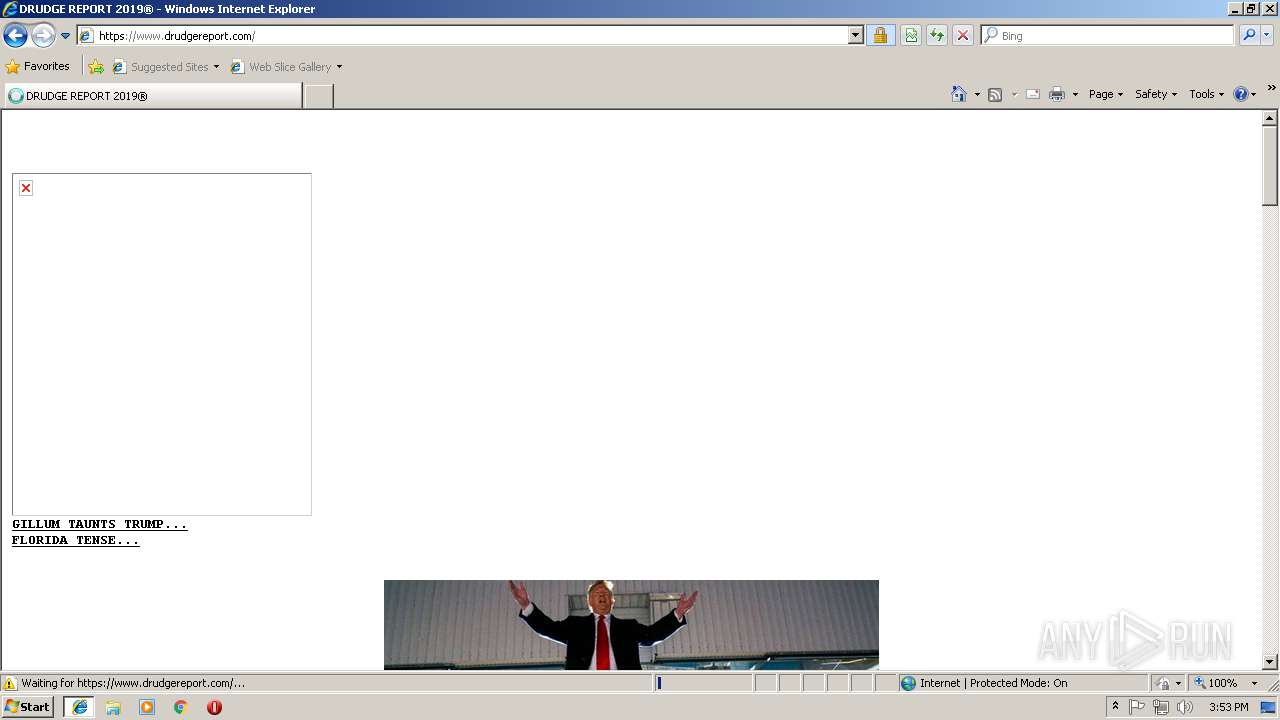Expand Web Slice Gallery dropdown arrow
The height and width of the screenshot is (720, 1280).
coord(339,67)
